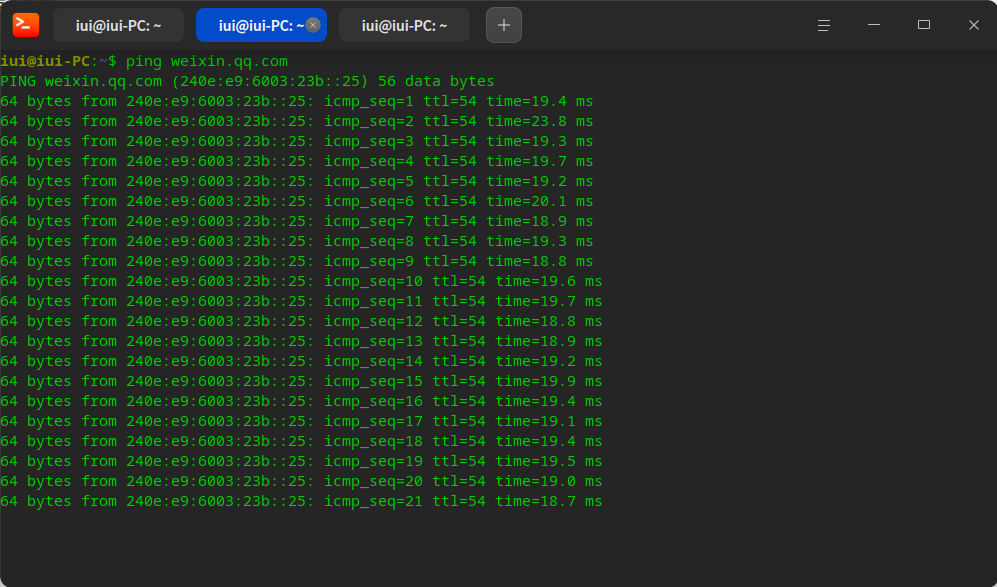Click the output row with icmp_seq=11

pos(301,301)
